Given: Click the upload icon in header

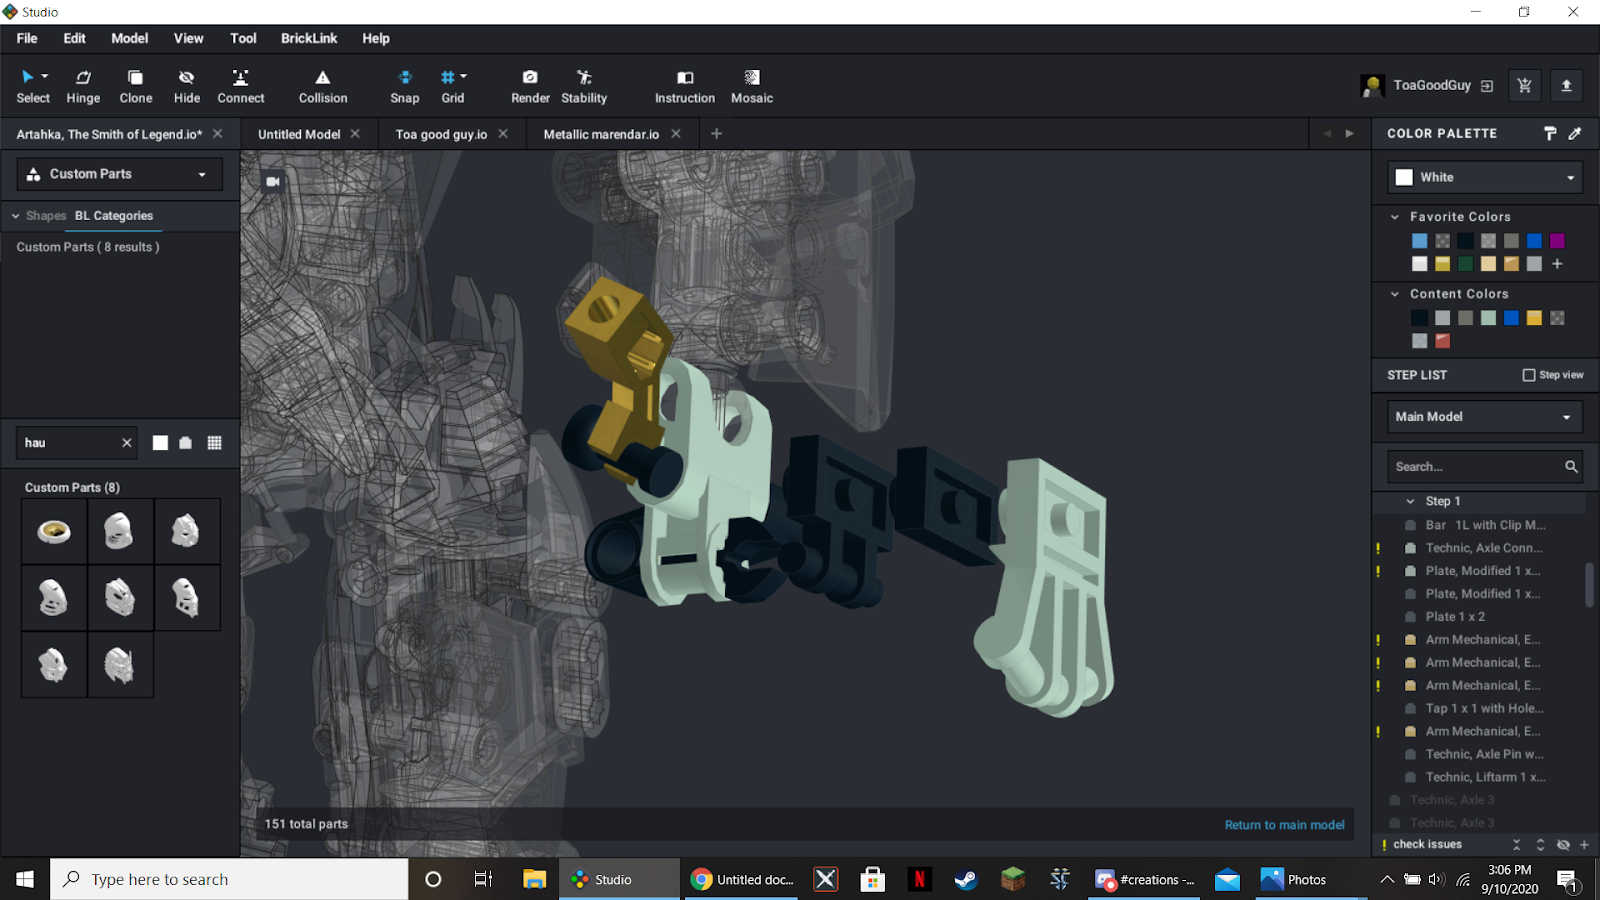Looking at the screenshot, I should [1566, 86].
